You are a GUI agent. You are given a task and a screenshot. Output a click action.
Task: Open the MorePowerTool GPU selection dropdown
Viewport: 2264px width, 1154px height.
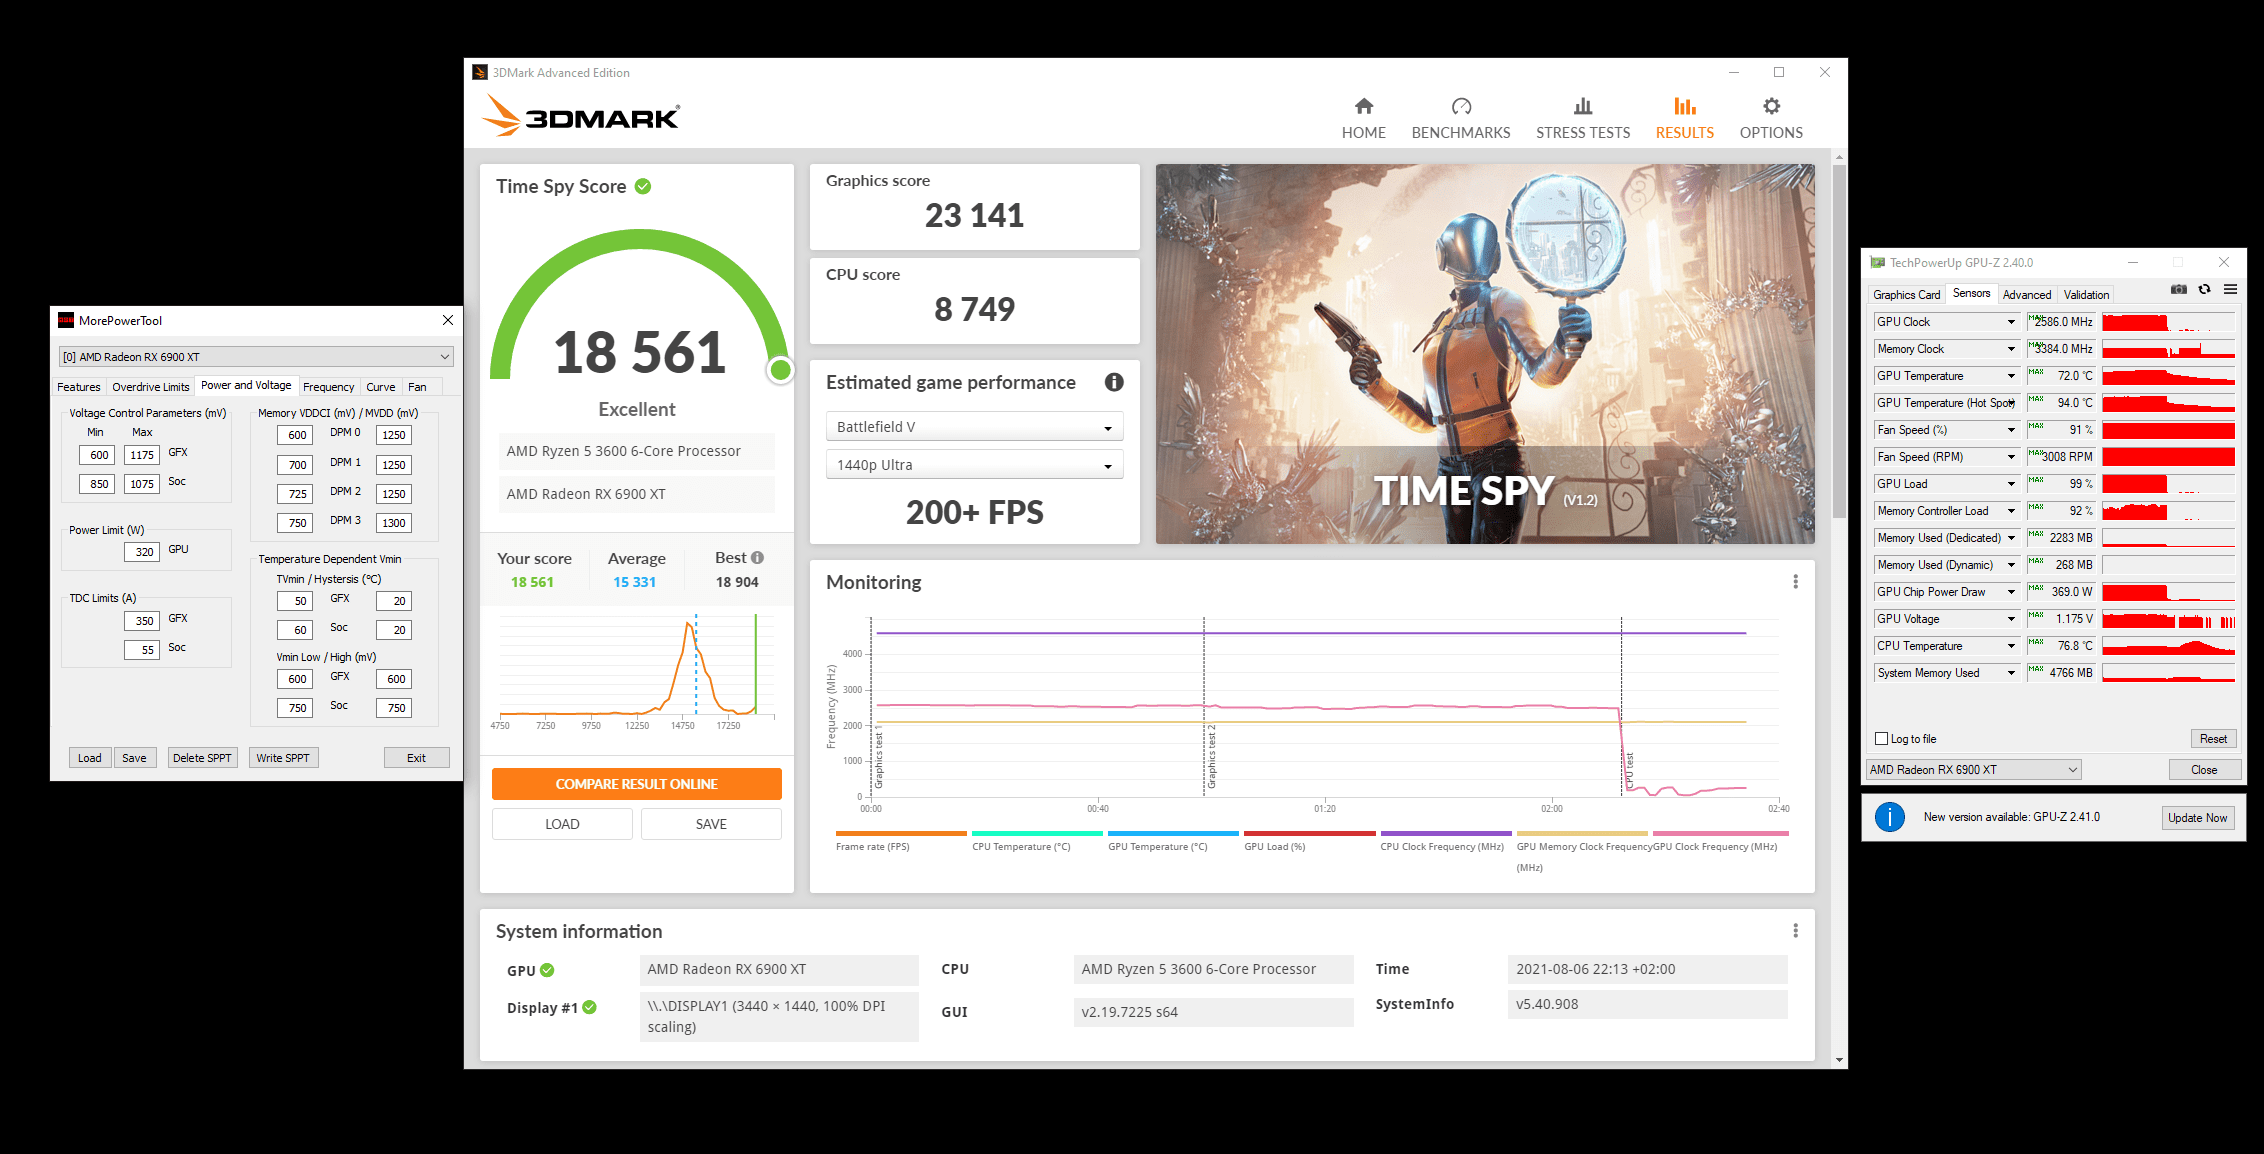point(256,357)
